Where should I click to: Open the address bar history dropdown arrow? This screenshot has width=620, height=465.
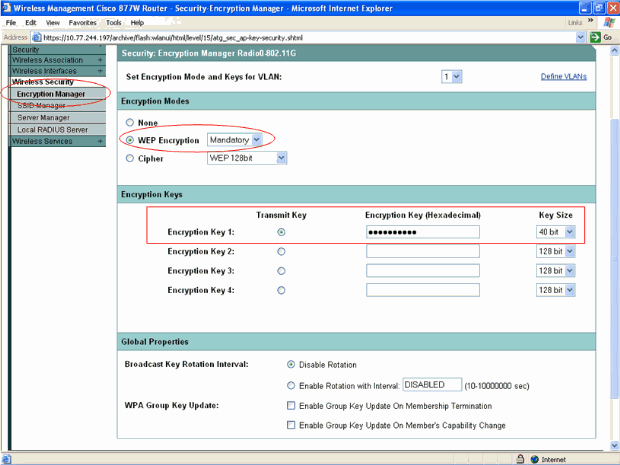coord(580,38)
